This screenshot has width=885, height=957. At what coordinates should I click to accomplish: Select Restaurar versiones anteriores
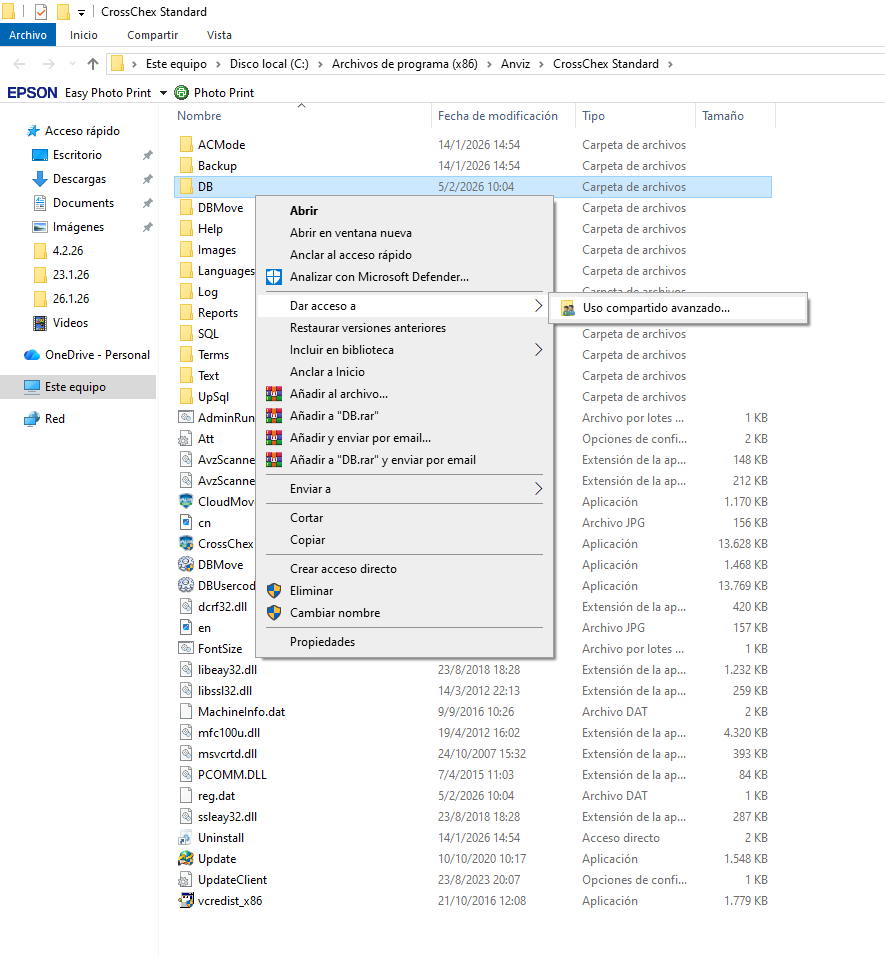pyautogui.click(x=405, y=328)
